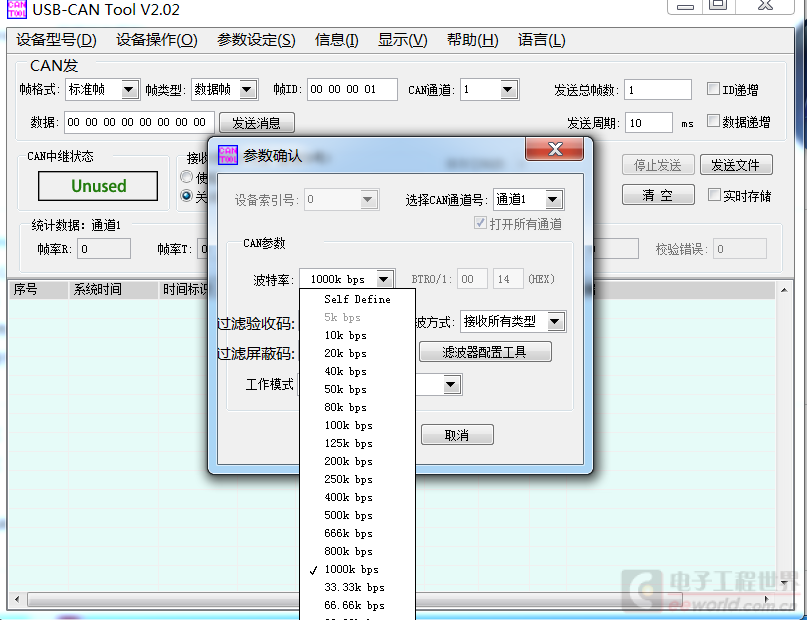
Task: Click the 发送总帧数 input field
Action: 658,90
